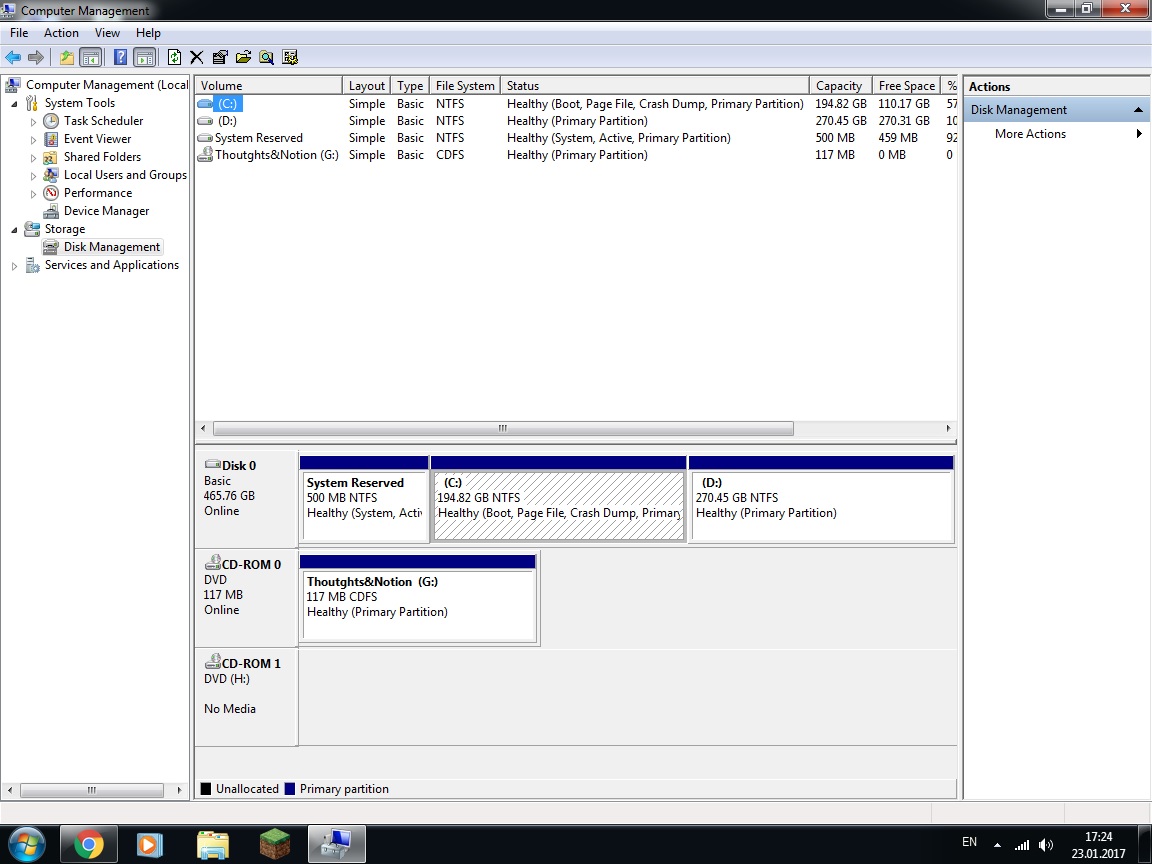Click the Refresh toolbar icon
This screenshot has width=1152, height=864.
tap(175, 57)
